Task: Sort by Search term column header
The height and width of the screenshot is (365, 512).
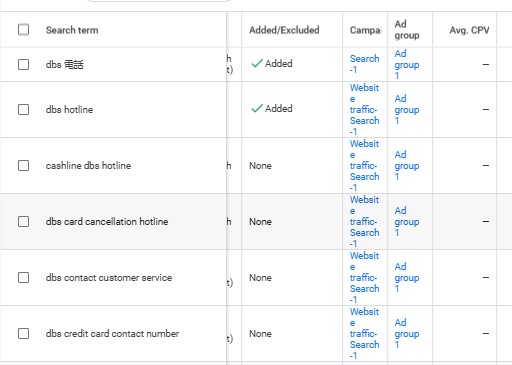Action: pyautogui.click(x=72, y=30)
